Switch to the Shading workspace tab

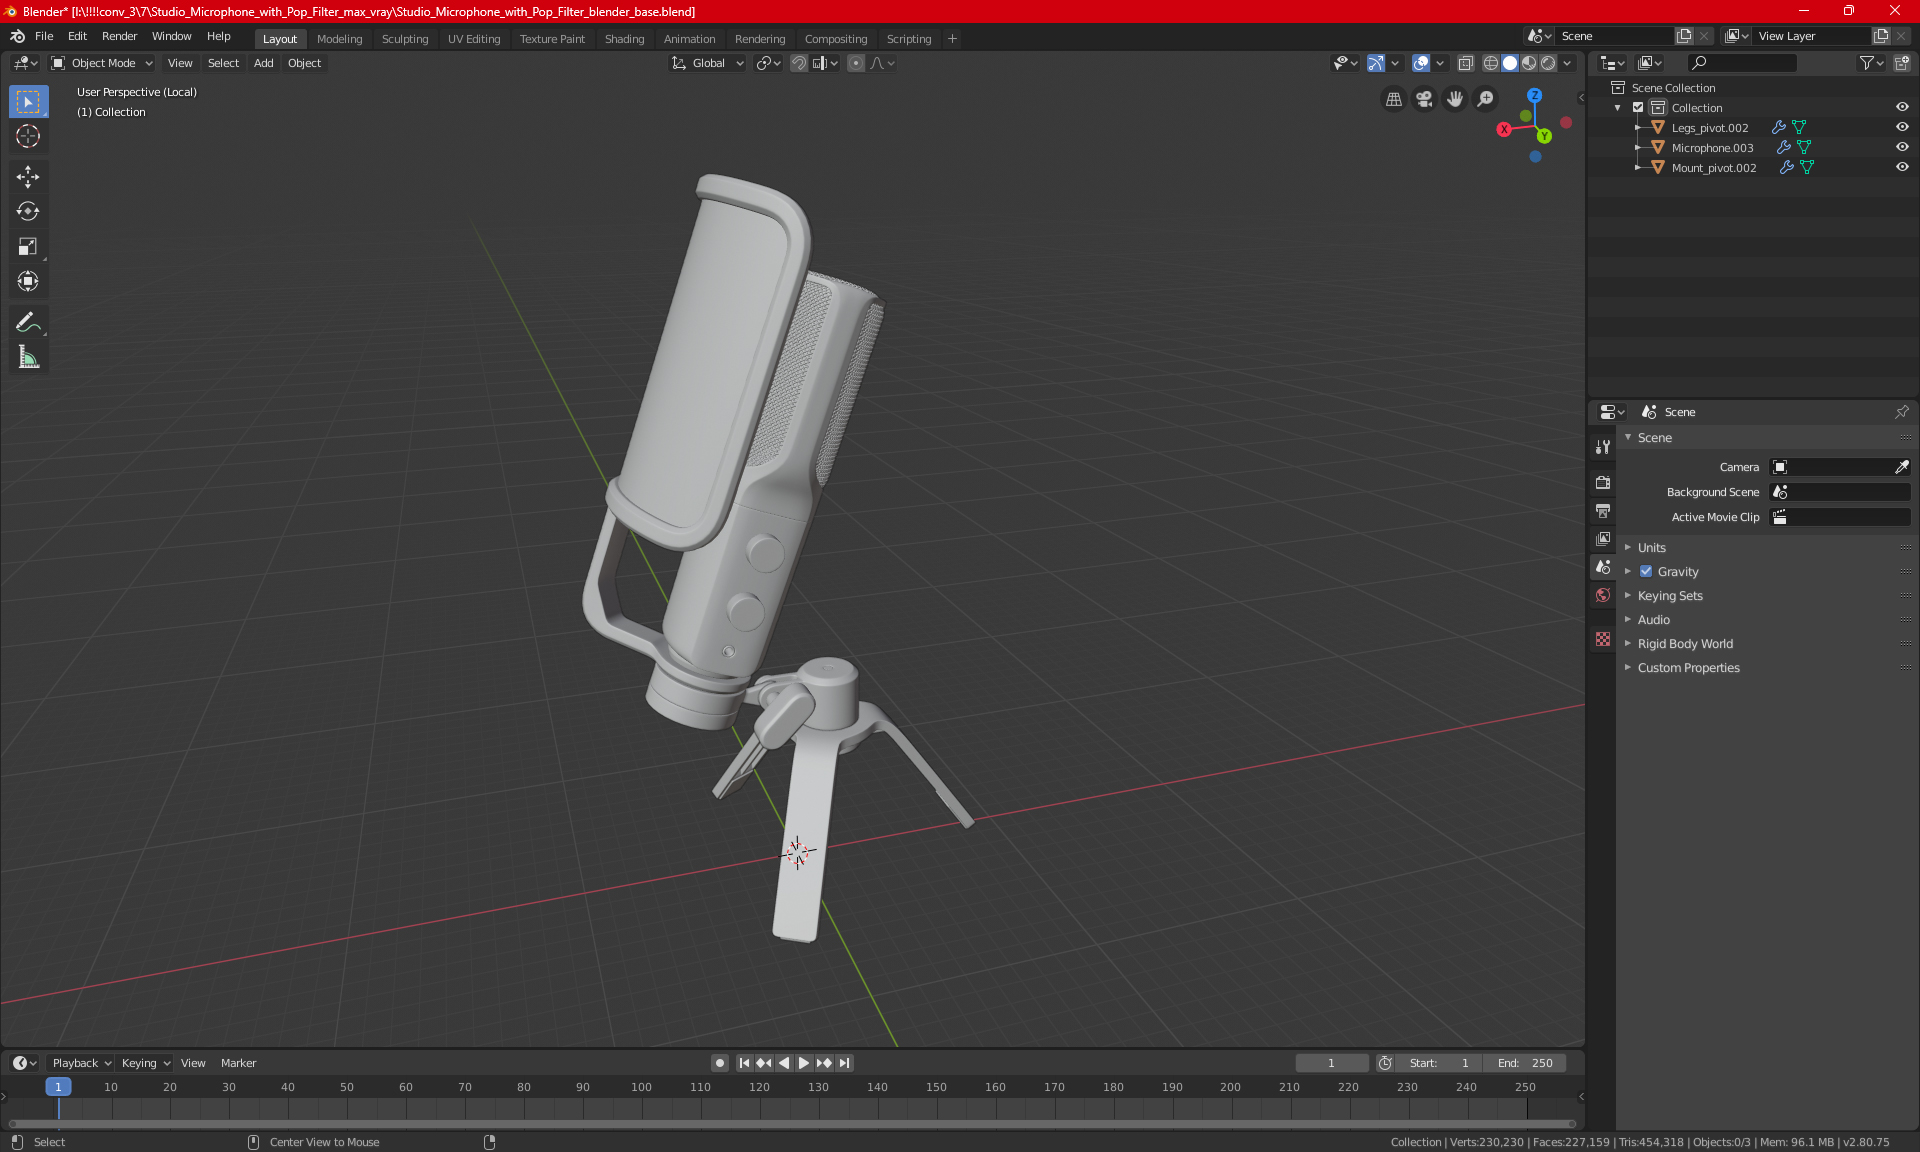624,39
